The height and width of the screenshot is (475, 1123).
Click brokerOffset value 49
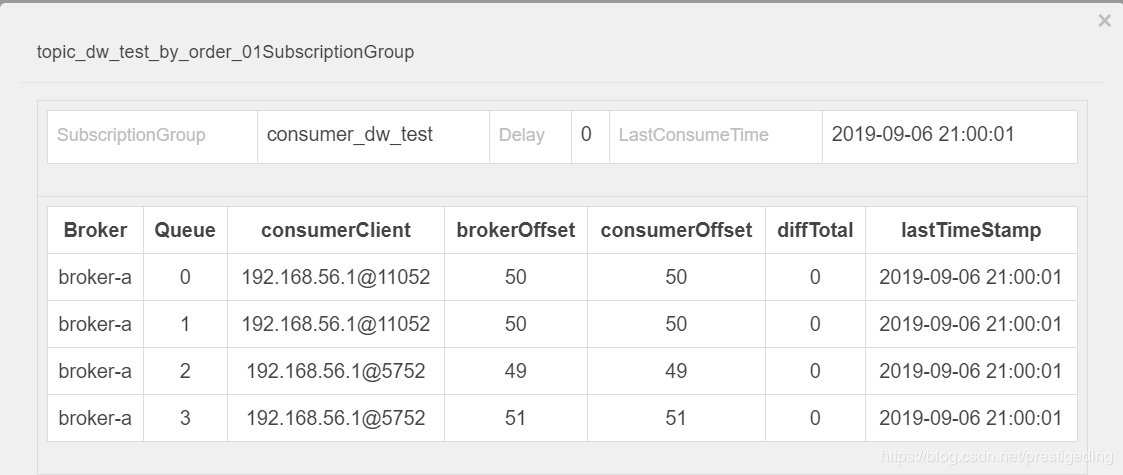point(516,371)
